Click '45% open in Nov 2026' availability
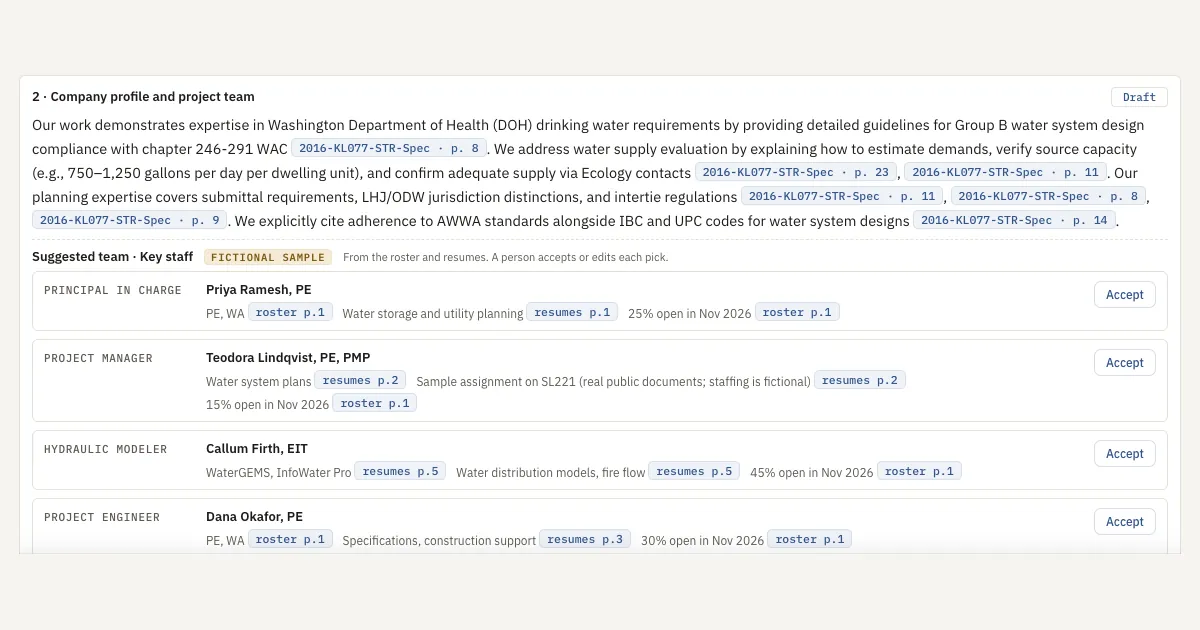Screen dimensions: 1200x630 (x=811, y=472)
